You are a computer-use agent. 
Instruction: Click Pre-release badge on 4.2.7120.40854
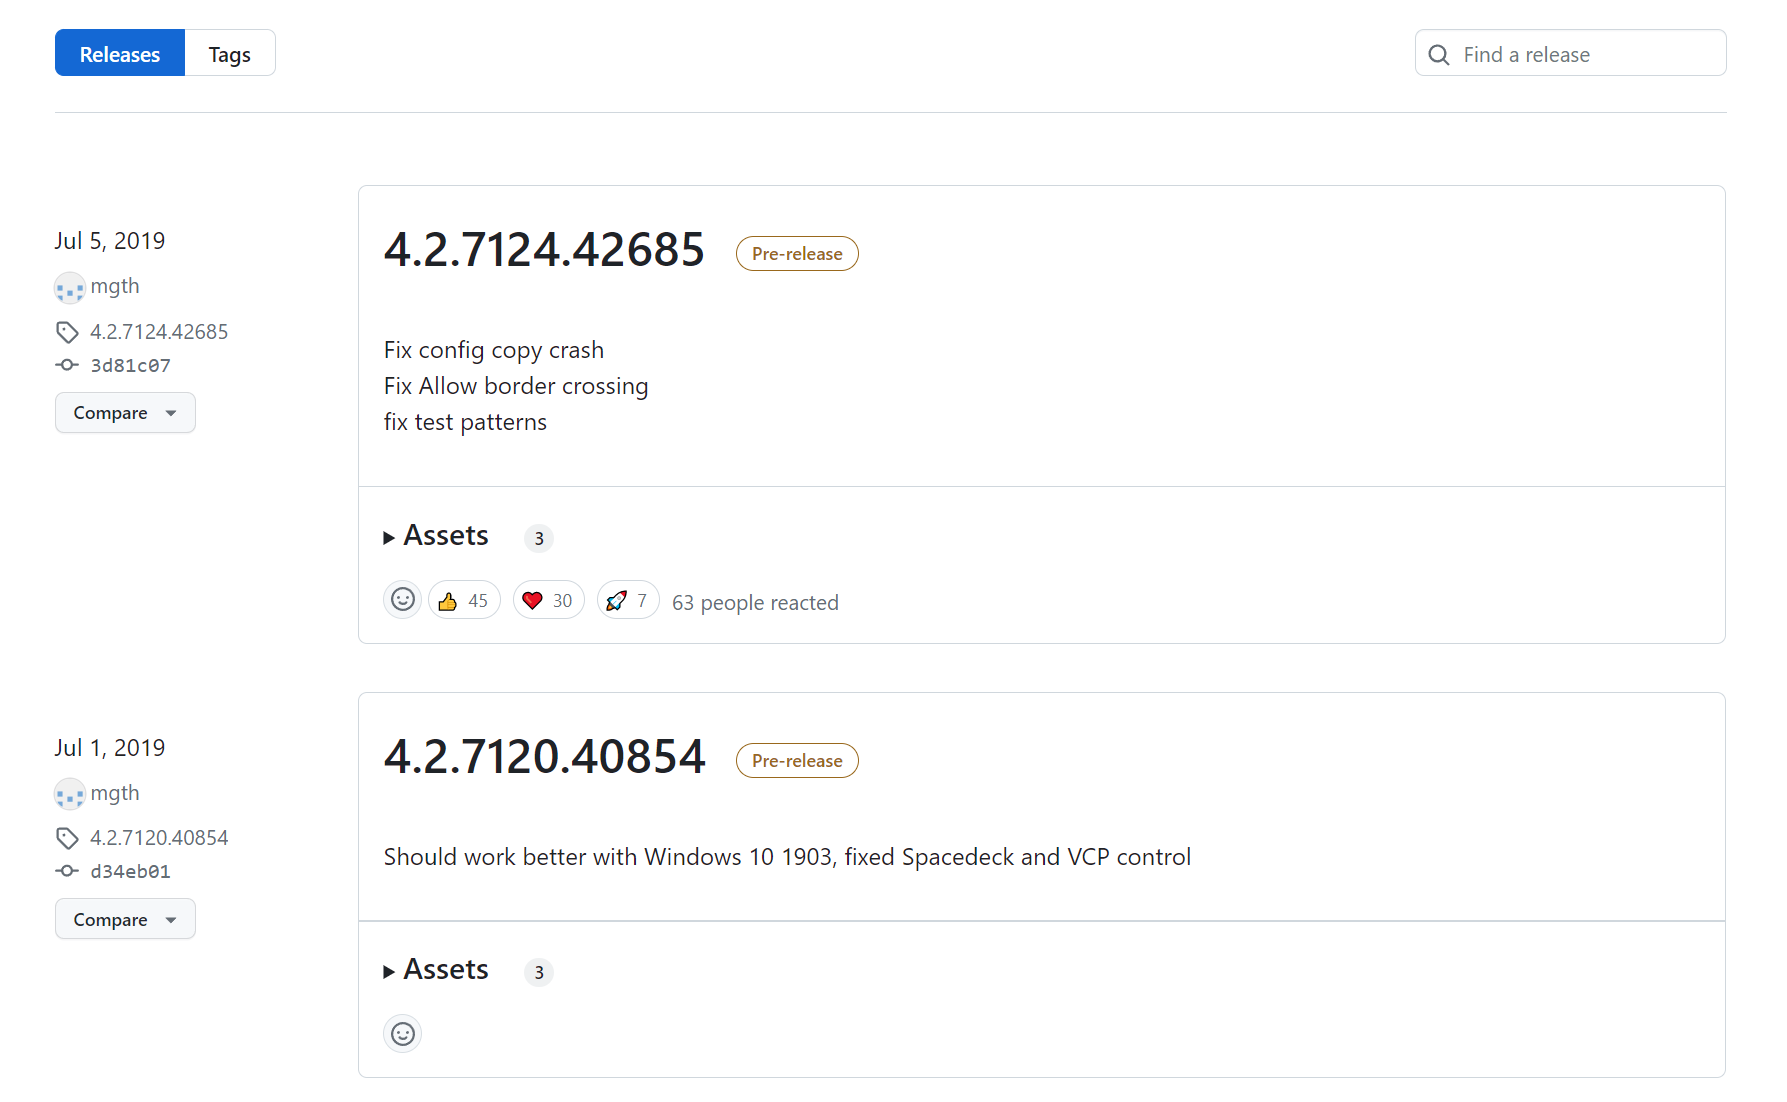coord(797,761)
